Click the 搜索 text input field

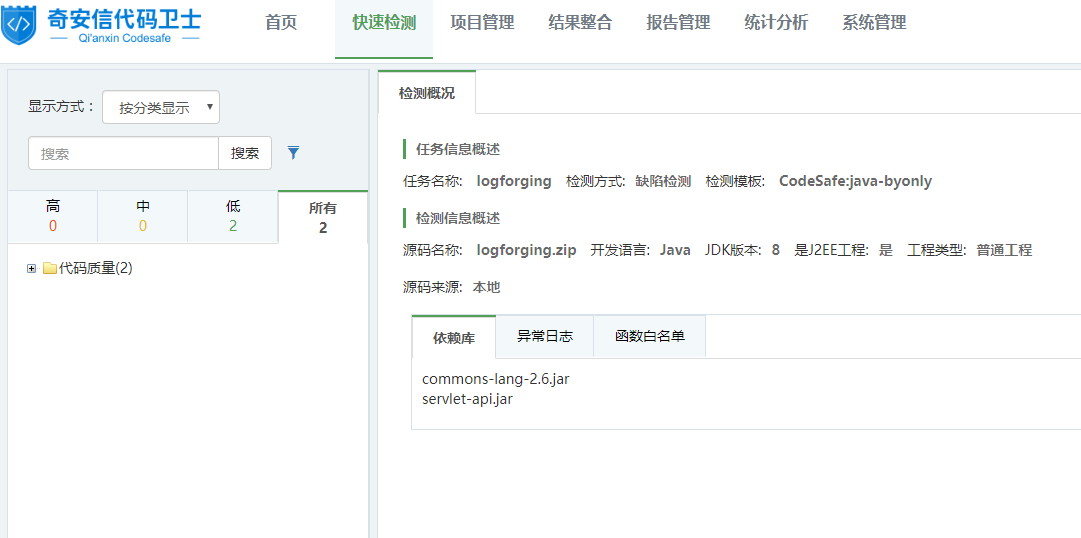point(123,153)
